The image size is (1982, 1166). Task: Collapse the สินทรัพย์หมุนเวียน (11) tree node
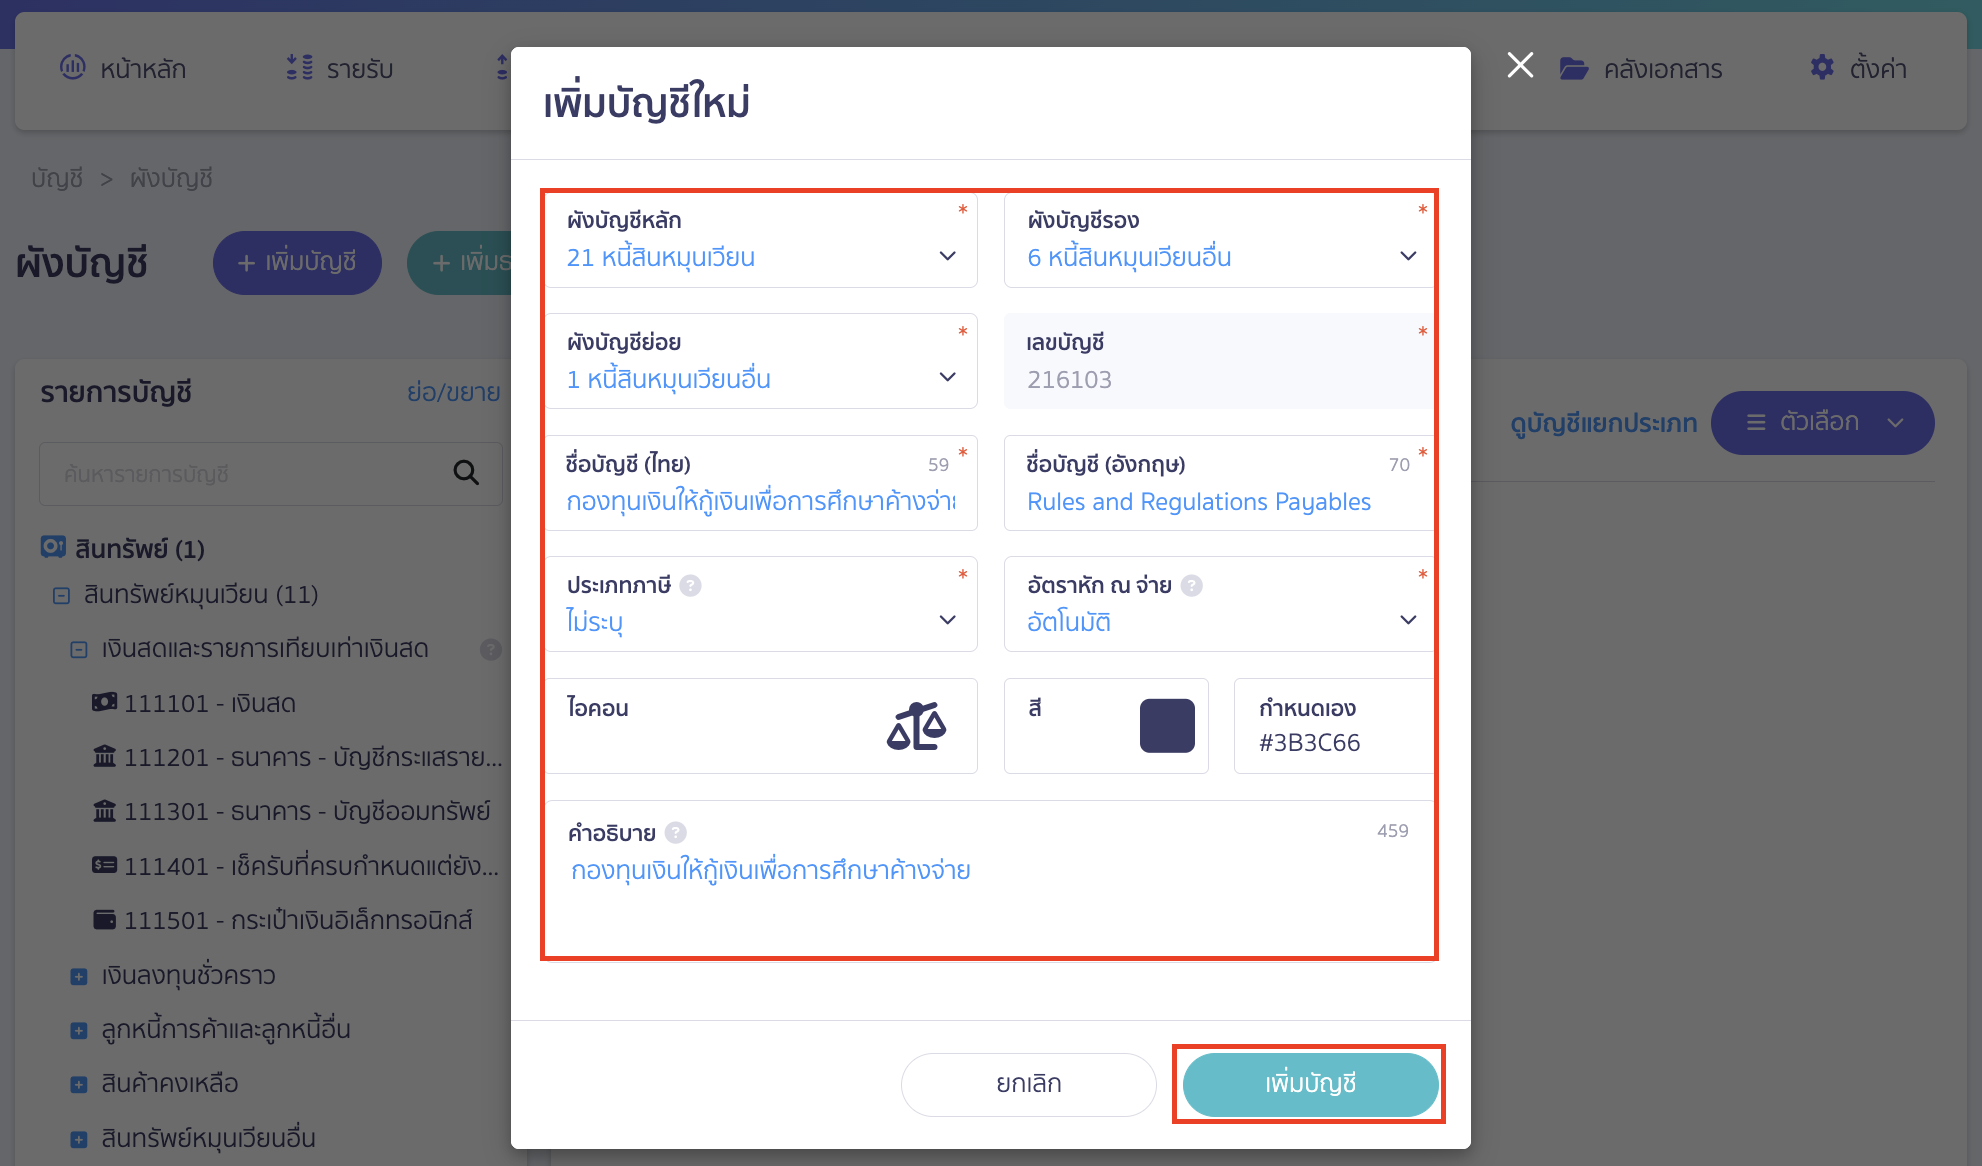pos(61,595)
